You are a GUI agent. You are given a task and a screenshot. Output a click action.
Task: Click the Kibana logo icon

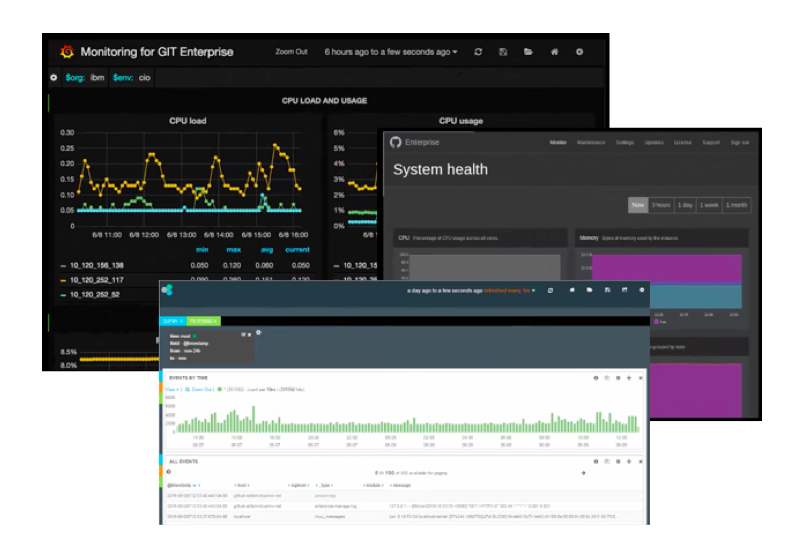pos(167,290)
